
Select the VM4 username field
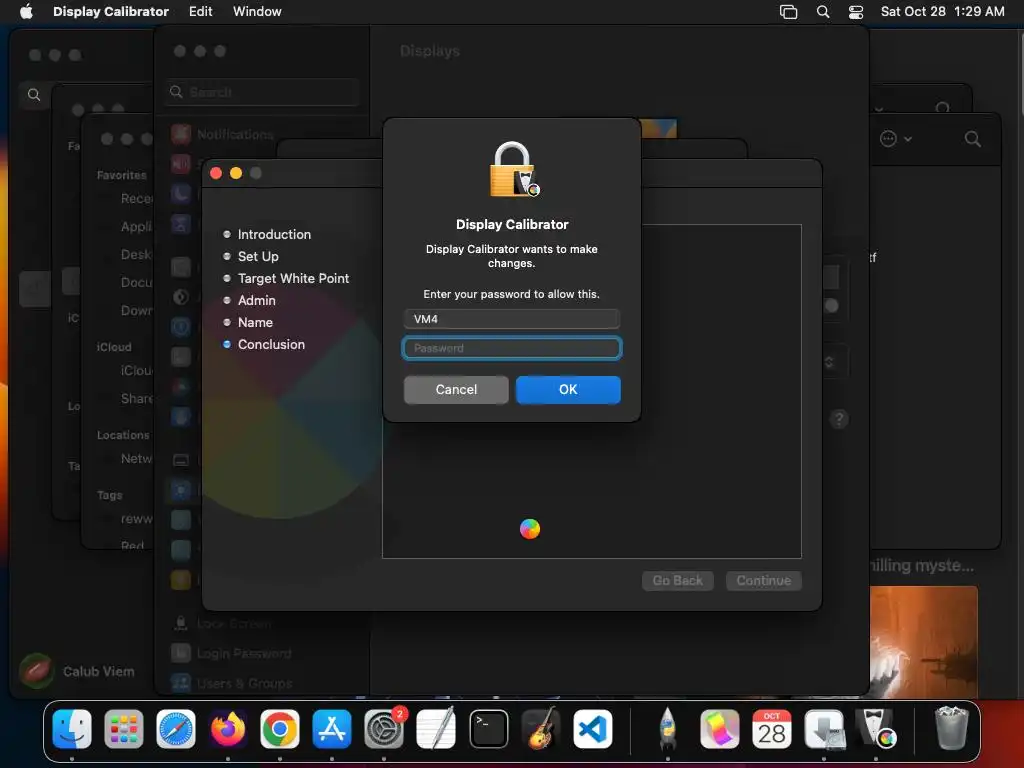coord(511,319)
